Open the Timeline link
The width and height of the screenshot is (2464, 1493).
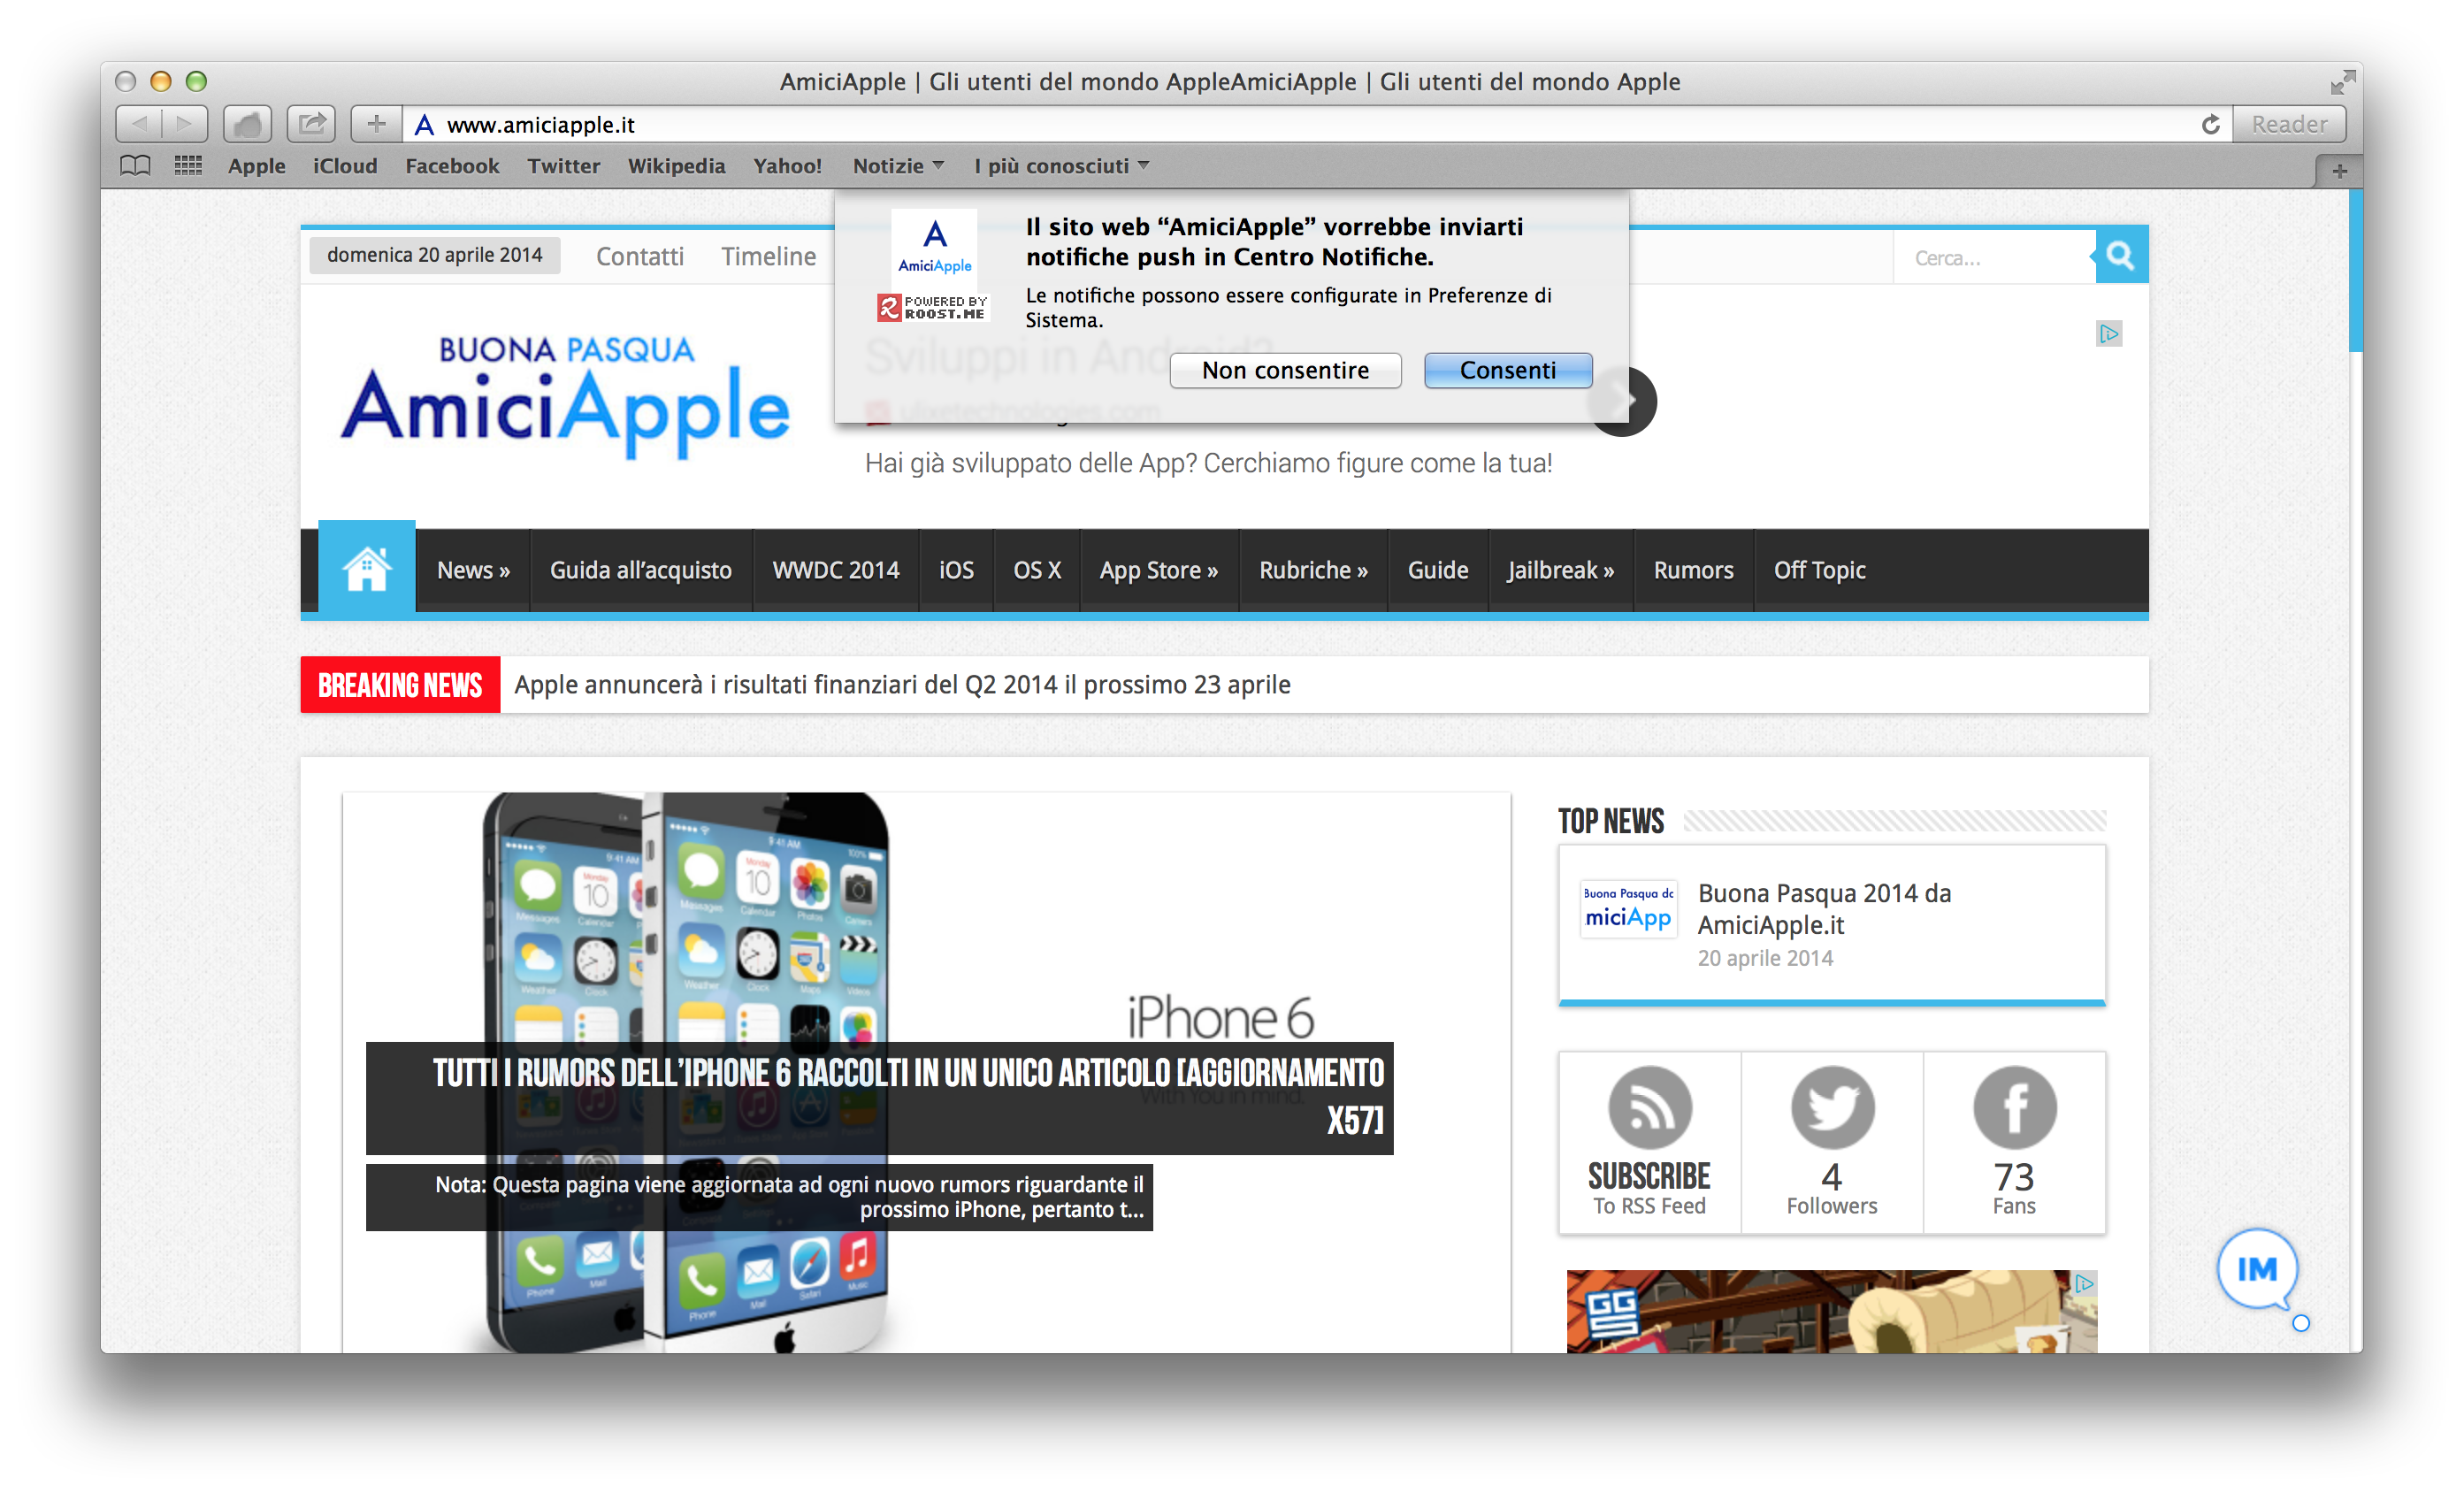coord(769,256)
